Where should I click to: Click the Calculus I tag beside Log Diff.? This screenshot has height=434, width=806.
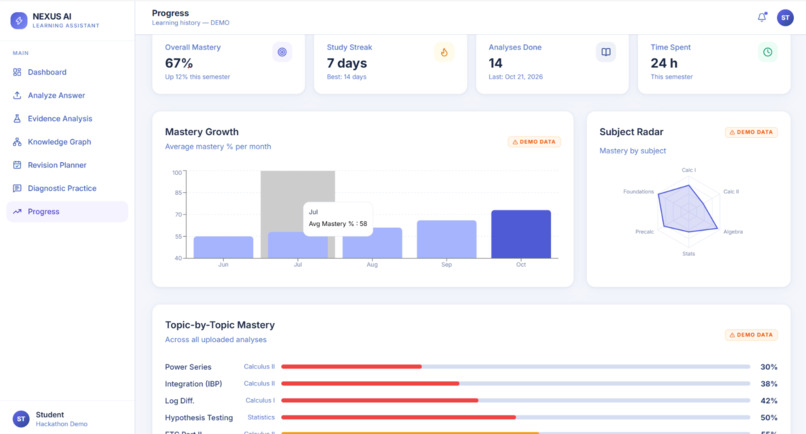coord(260,401)
